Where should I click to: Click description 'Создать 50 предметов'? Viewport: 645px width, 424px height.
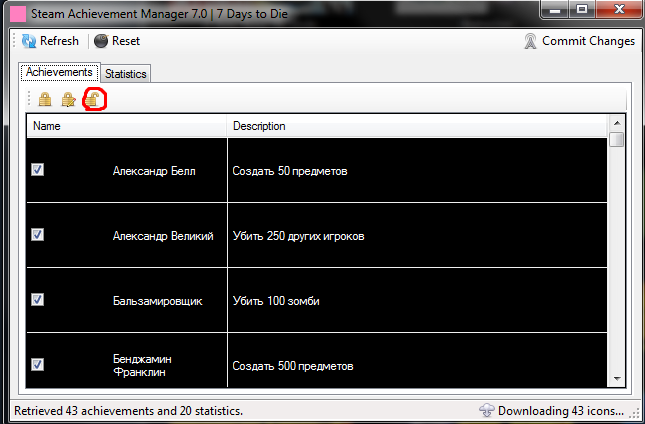pos(290,171)
